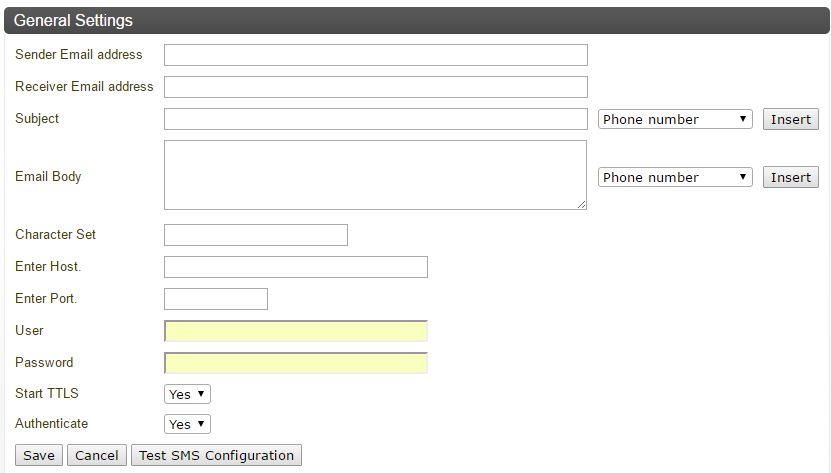Viewport: 831px width, 473px height.
Task: Click the Enter Port input field
Action: click(216, 299)
